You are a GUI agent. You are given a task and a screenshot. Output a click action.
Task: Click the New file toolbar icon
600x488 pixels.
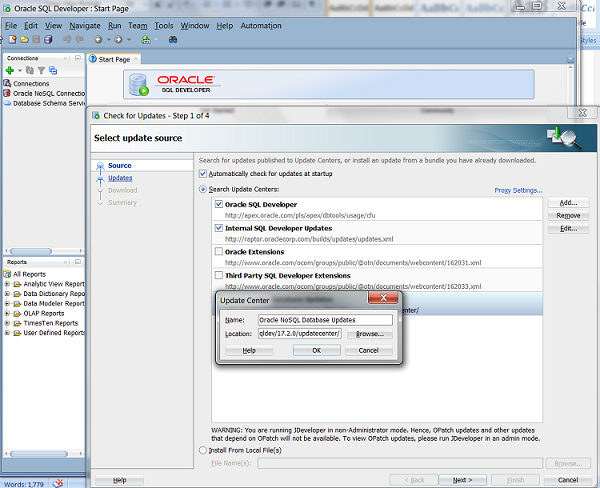(12, 39)
